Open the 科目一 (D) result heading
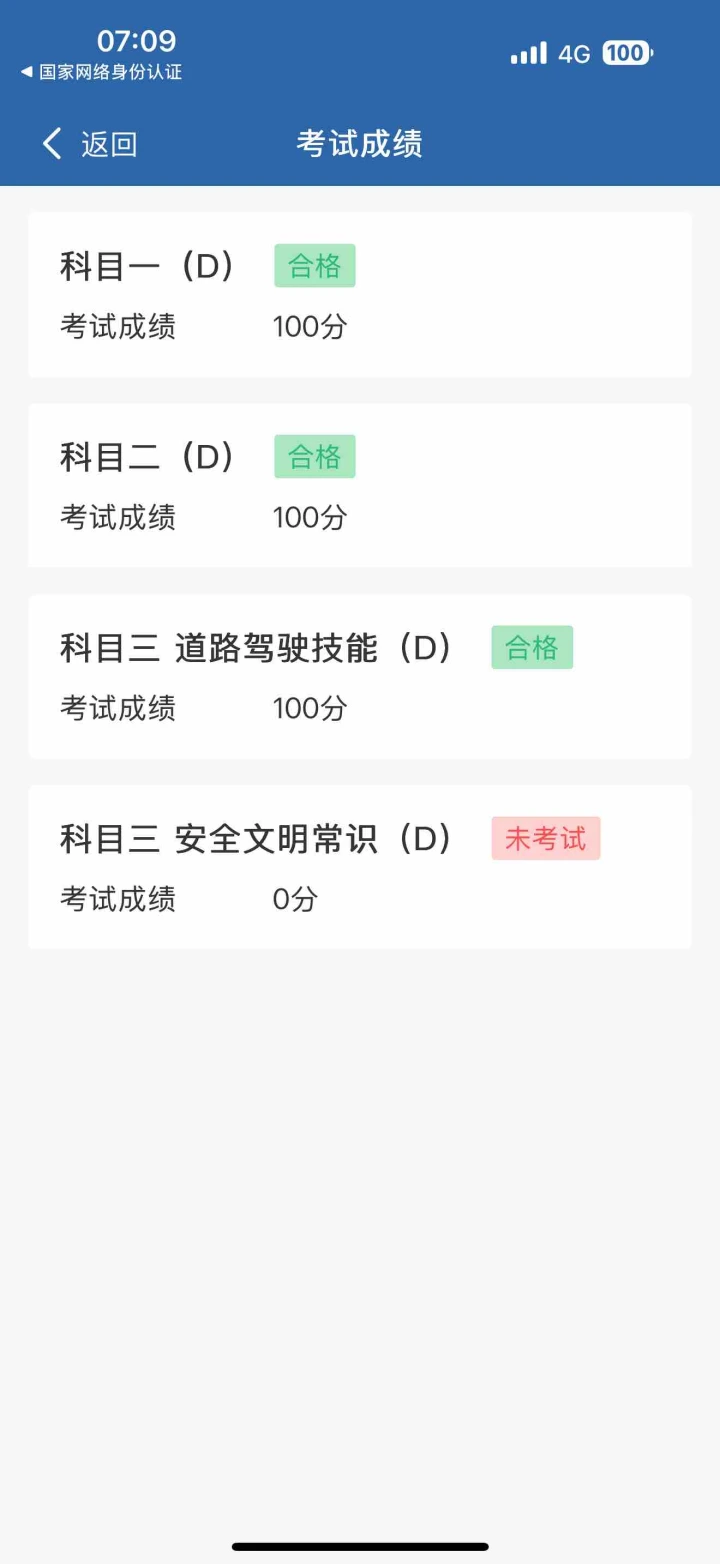Screen dimensions: 720x1564 click(x=148, y=266)
